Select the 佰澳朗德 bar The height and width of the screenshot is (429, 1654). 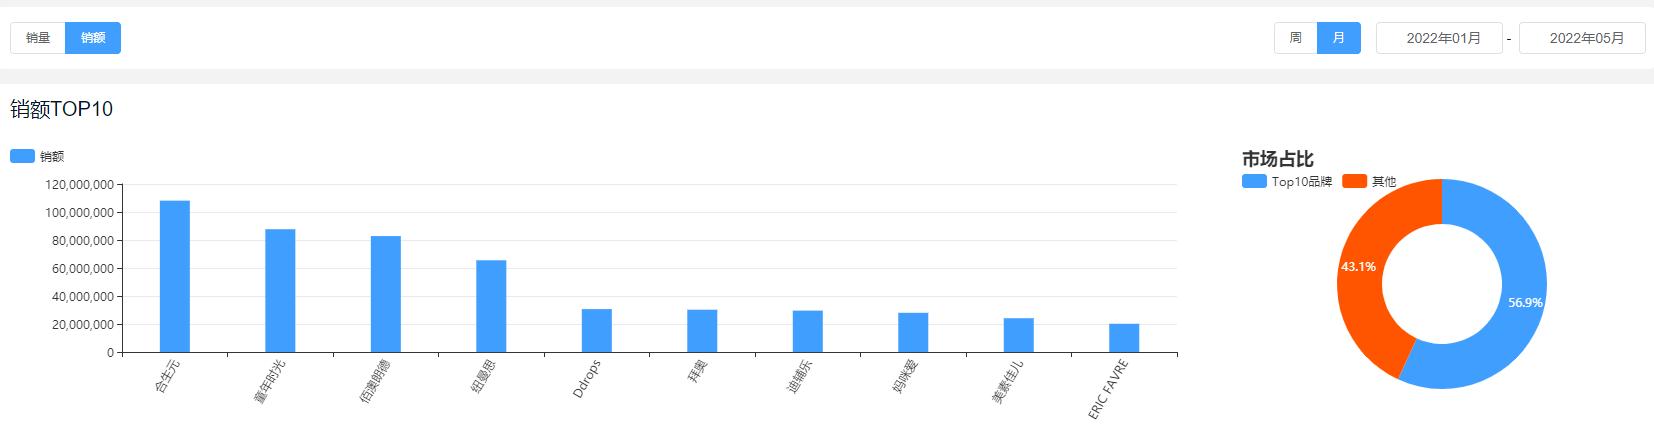pos(386,294)
